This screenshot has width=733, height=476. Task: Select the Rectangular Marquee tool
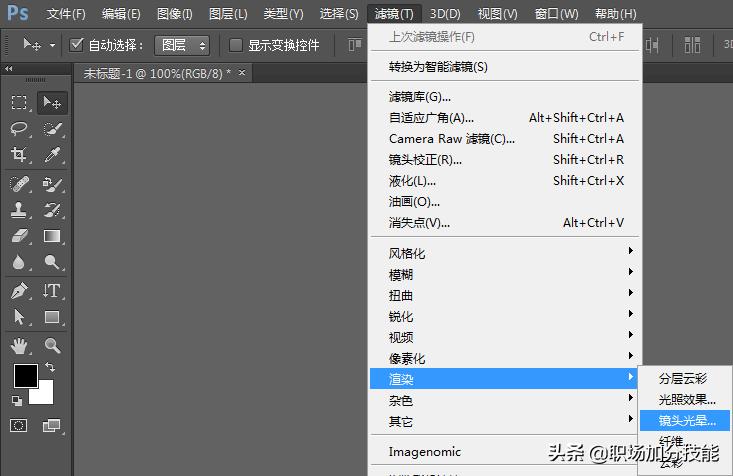(x=19, y=102)
